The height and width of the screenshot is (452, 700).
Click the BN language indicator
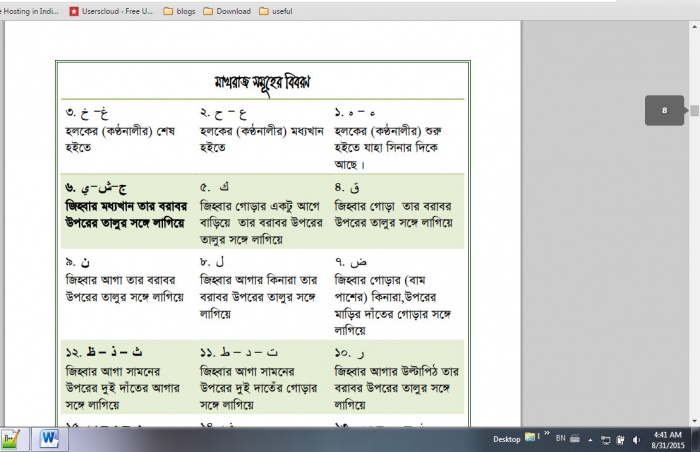tap(560, 438)
